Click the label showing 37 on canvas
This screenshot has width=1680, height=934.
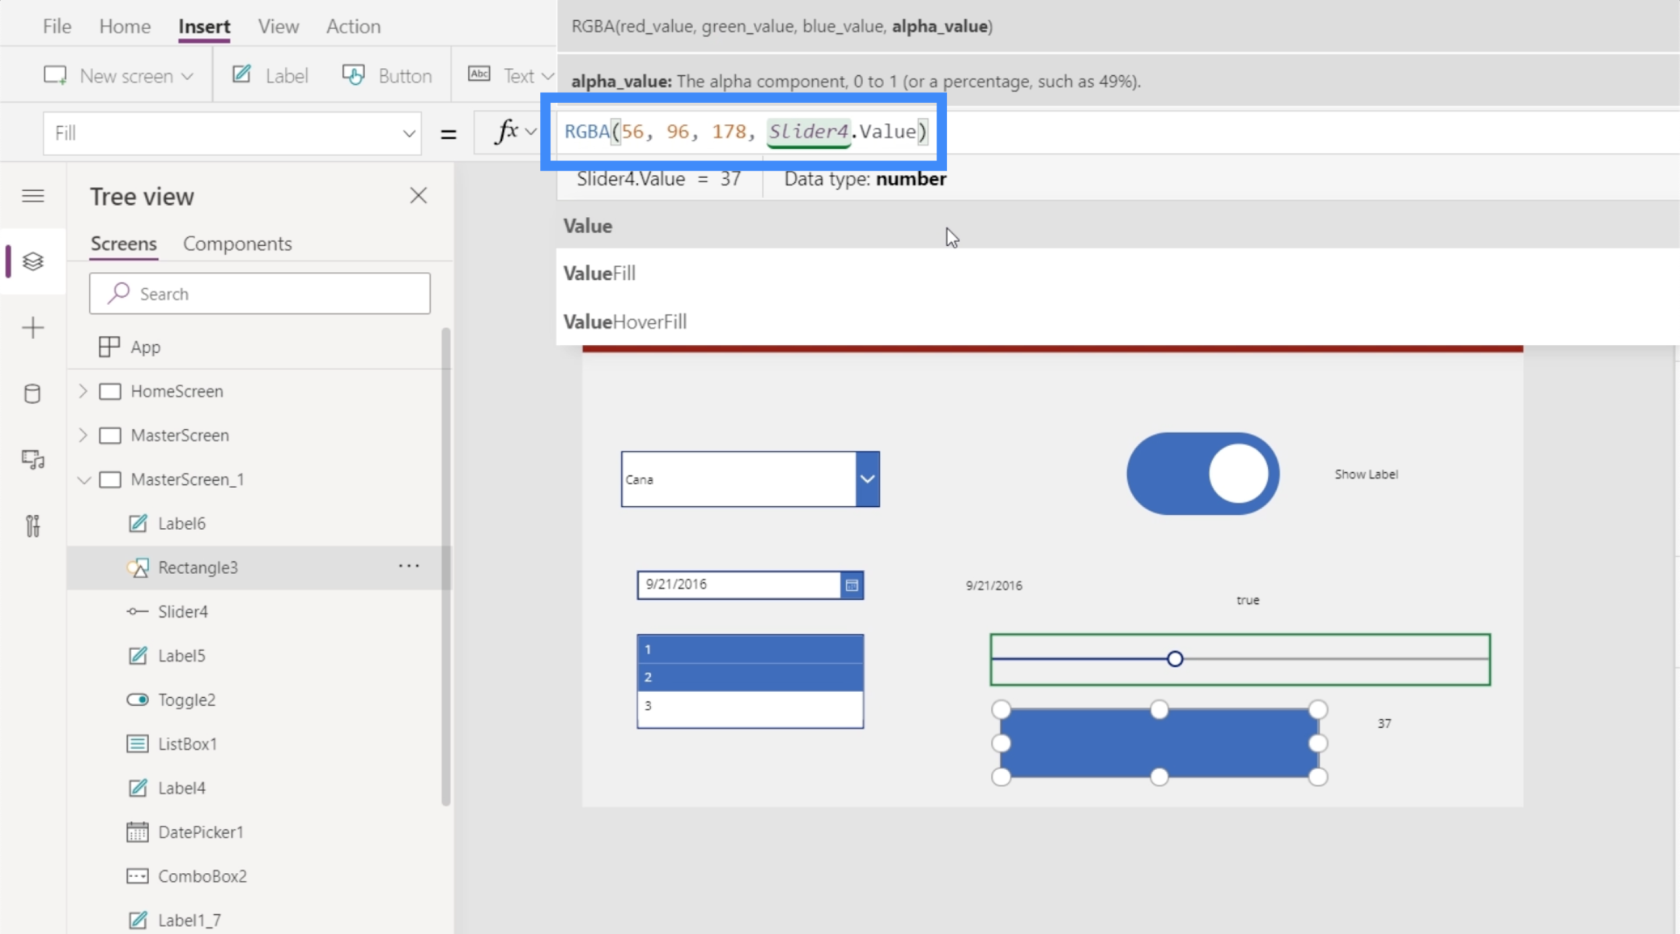(x=1384, y=723)
